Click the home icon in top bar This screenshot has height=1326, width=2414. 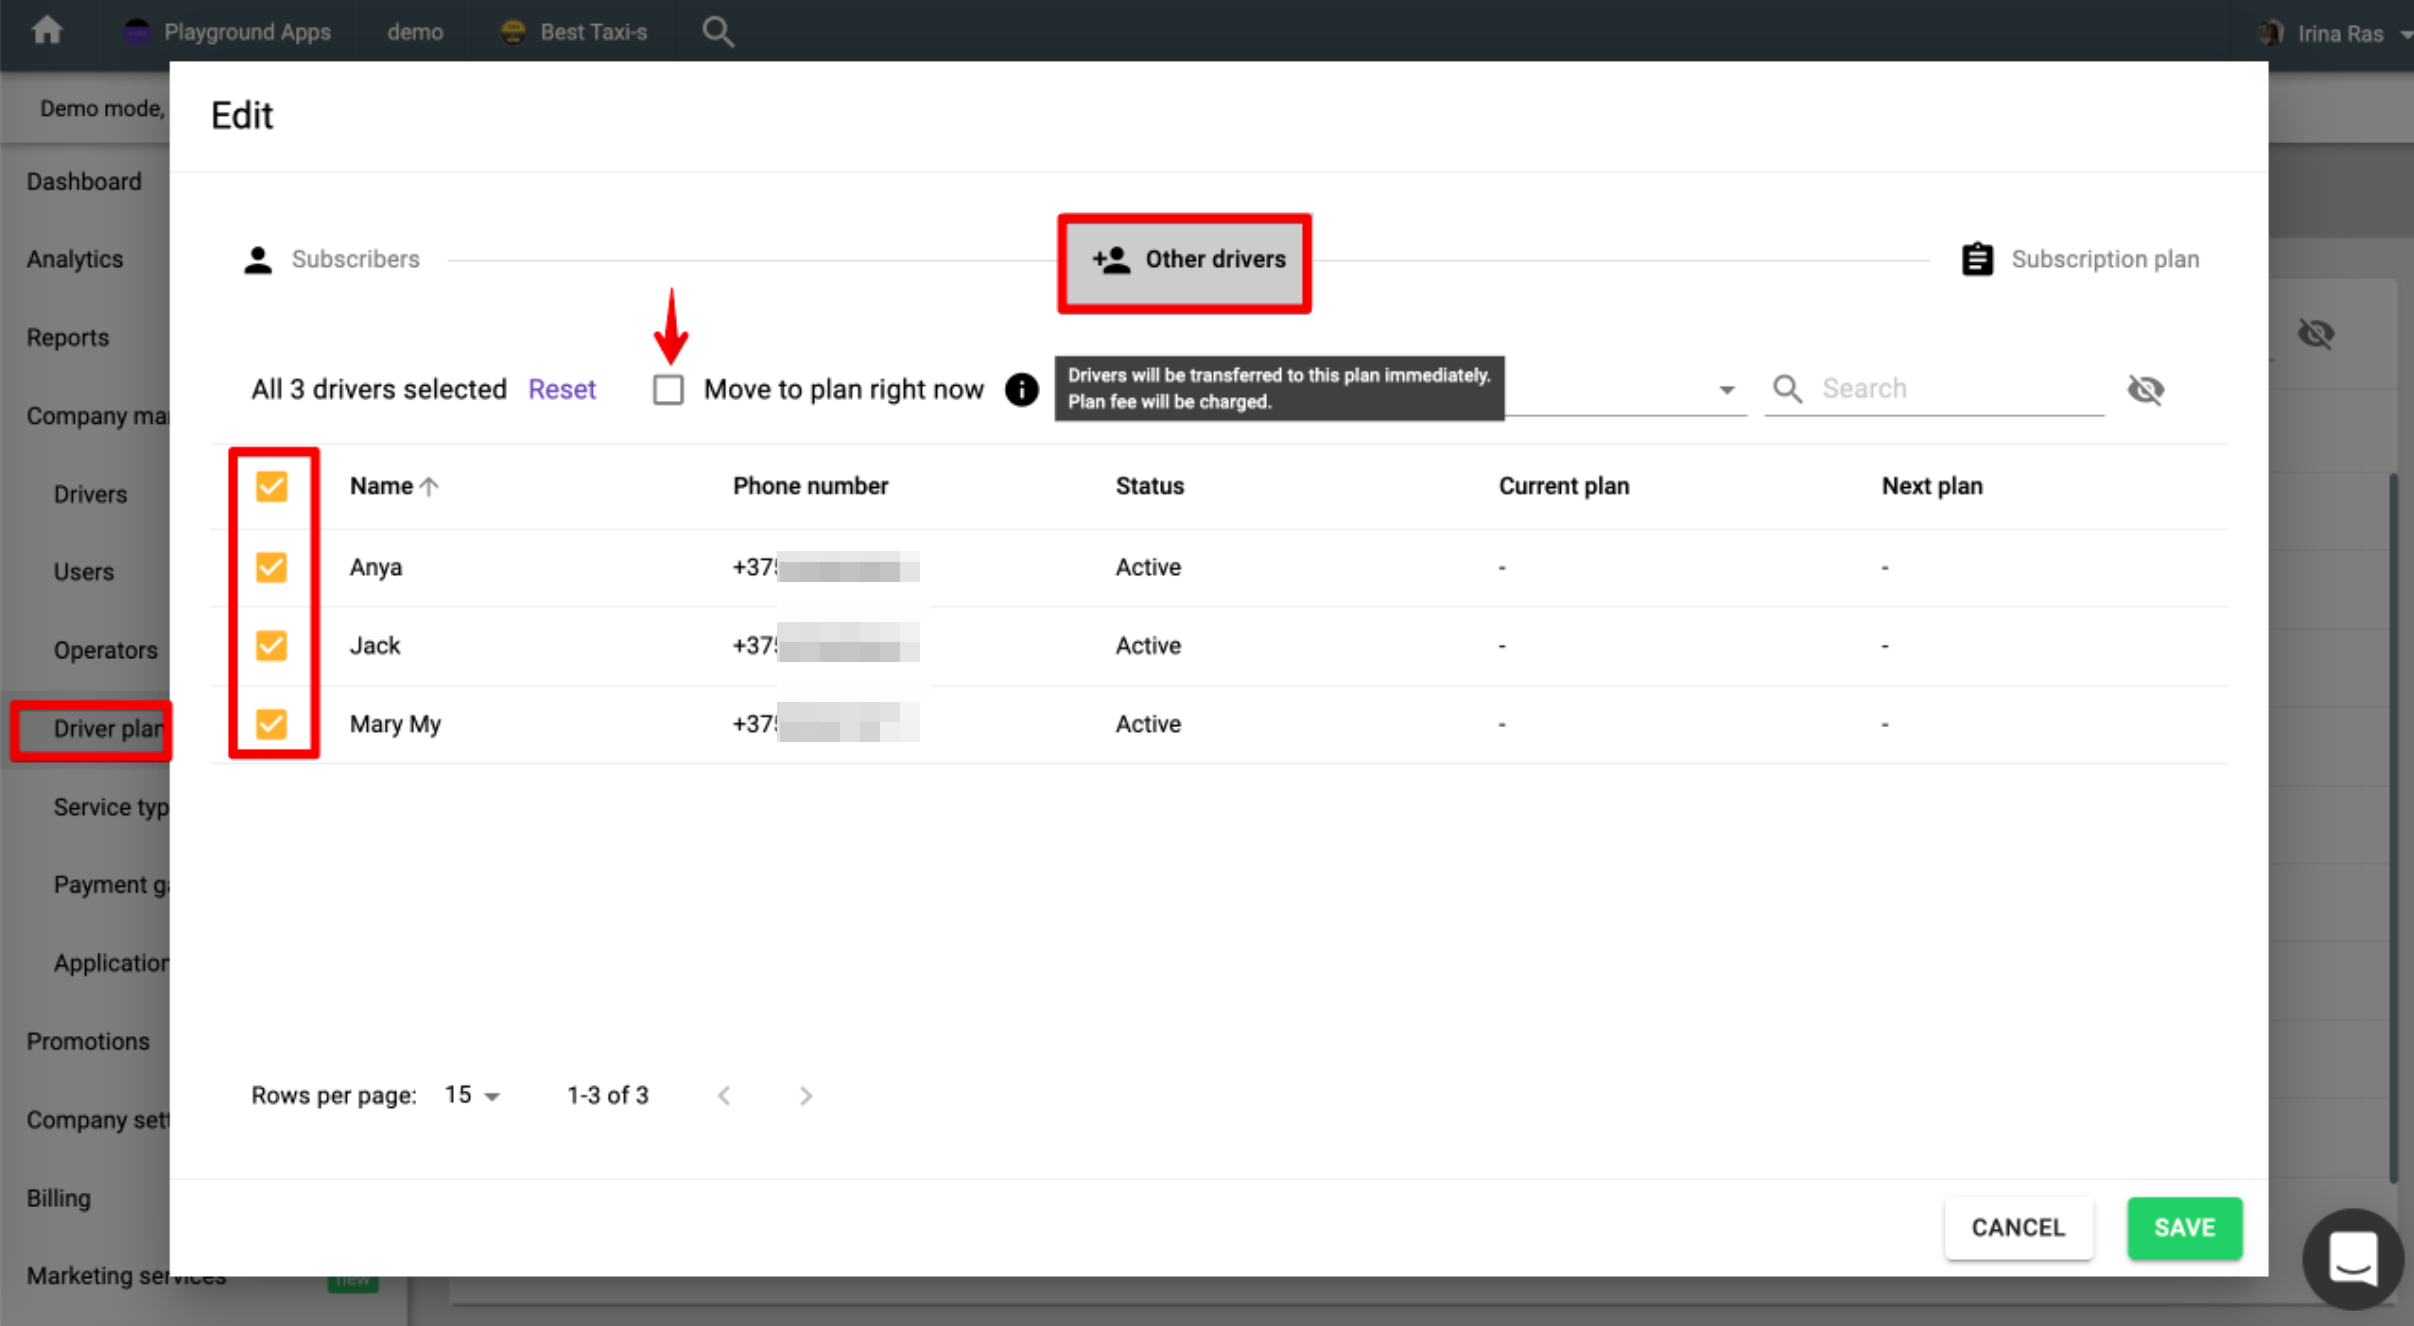point(47,31)
